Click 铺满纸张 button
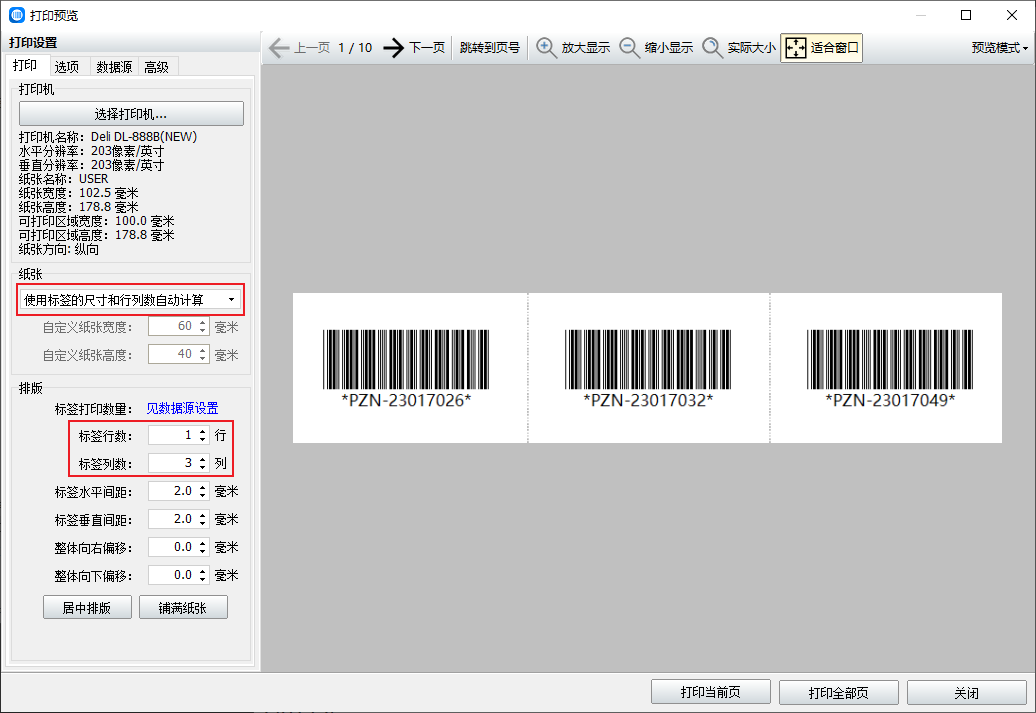 click(183, 607)
